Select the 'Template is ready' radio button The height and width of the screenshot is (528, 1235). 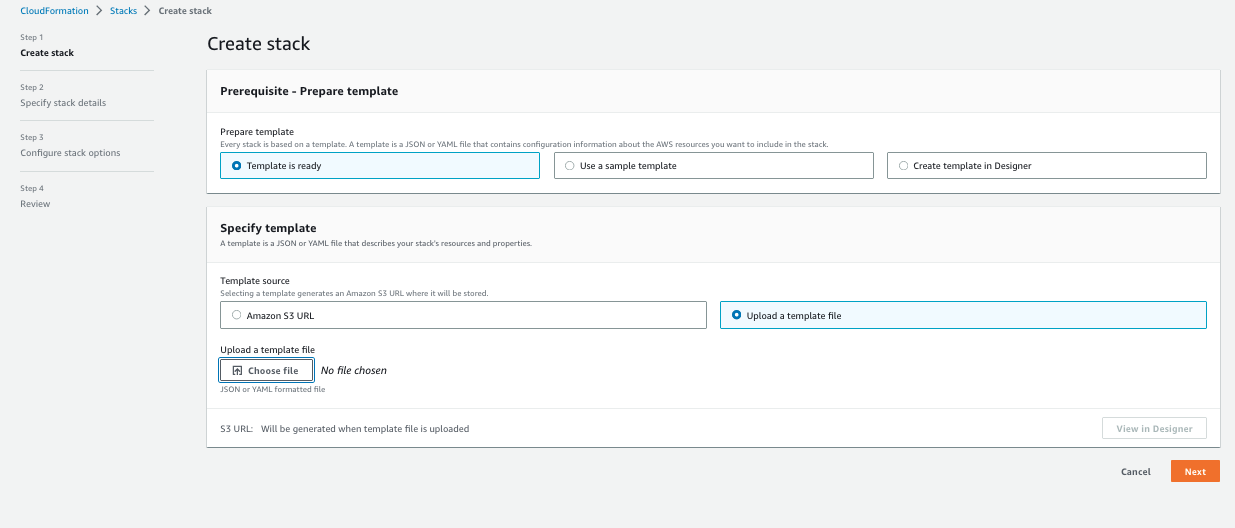click(236, 166)
